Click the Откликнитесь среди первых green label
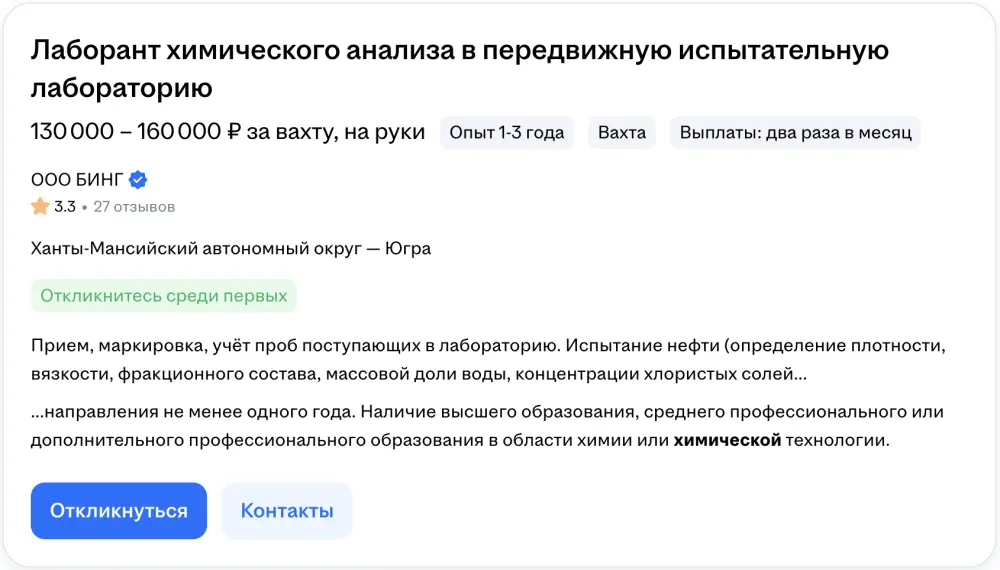1000x570 pixels. [x=164, y=296]
